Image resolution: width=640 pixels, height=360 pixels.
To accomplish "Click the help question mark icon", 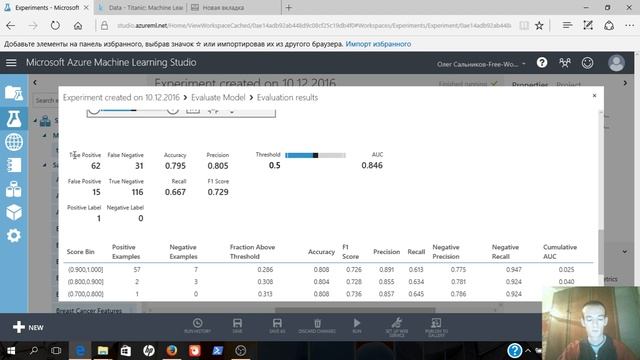I will point(542,62).
